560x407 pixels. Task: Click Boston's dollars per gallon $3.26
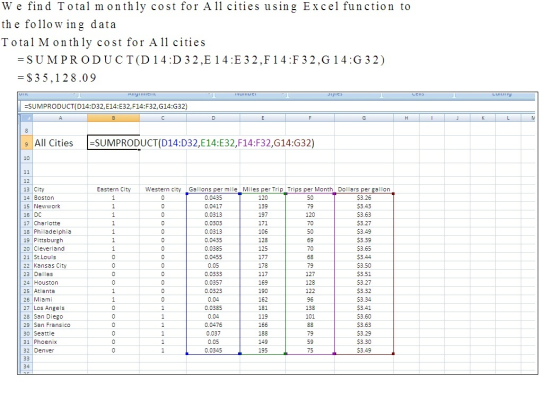click(x=364, y=198)
